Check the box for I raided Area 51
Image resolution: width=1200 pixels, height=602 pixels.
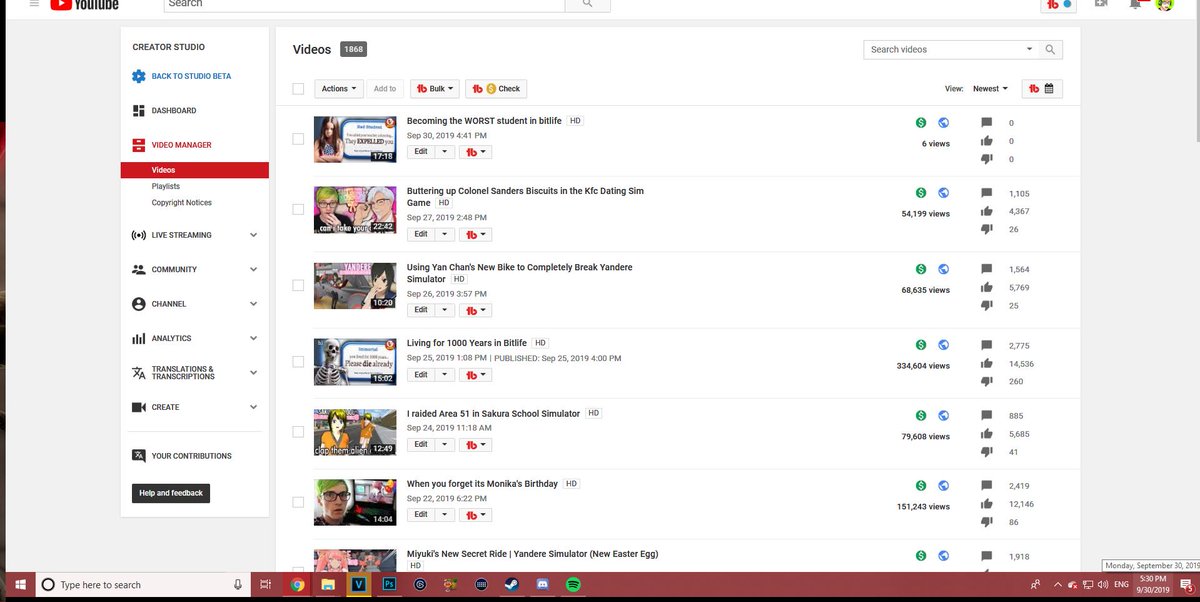298,432
